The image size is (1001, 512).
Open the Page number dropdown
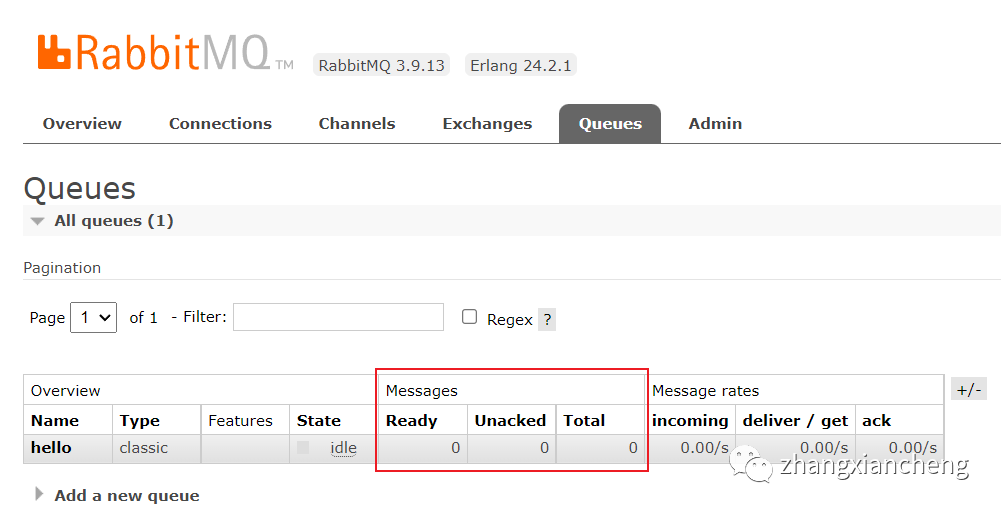point(94,317)
